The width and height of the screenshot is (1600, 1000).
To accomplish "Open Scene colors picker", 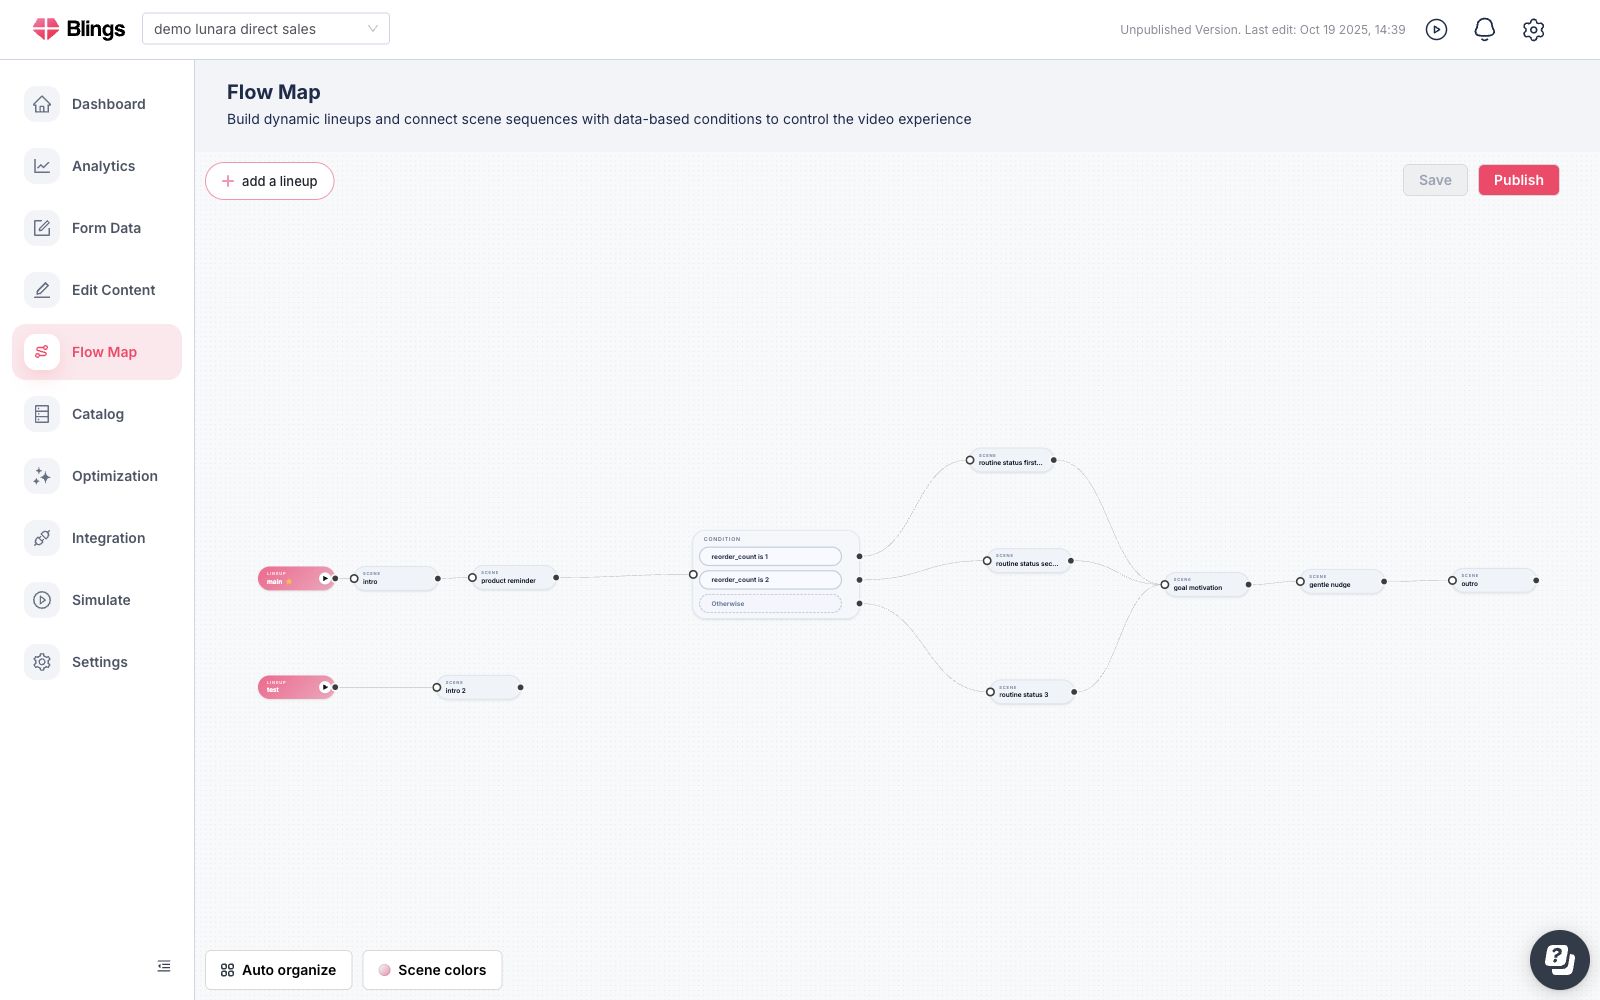I will click(x=432, y=970).
